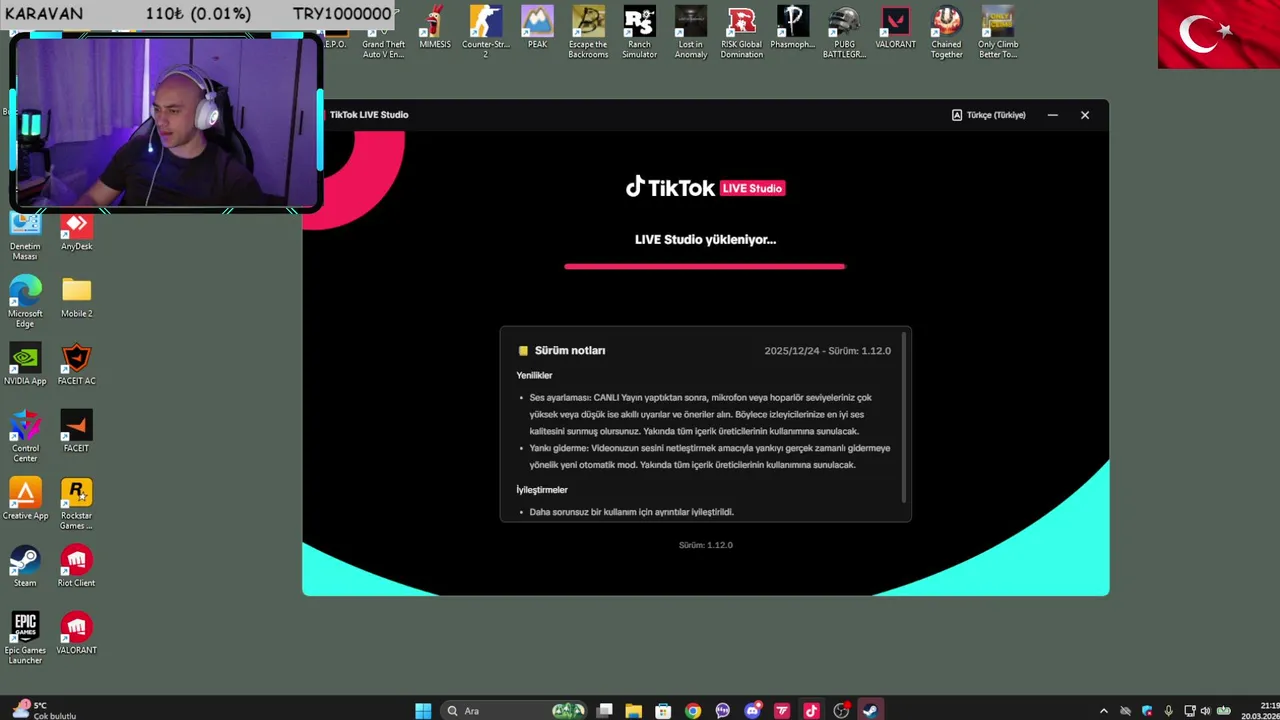The image size is (1280, 720).
Task: Open the FACEIT AC desktop icon
Action: (76, 364)
